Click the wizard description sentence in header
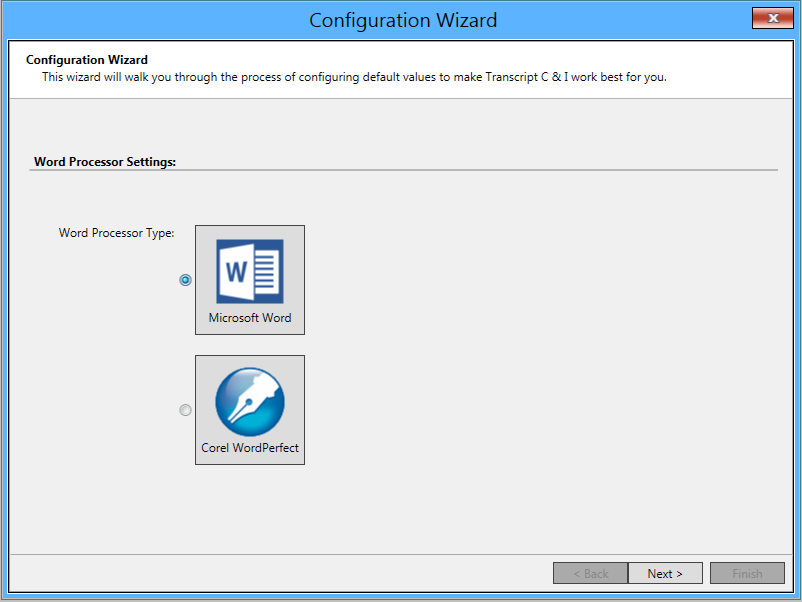802x602 pixels. tap(354, 77)
